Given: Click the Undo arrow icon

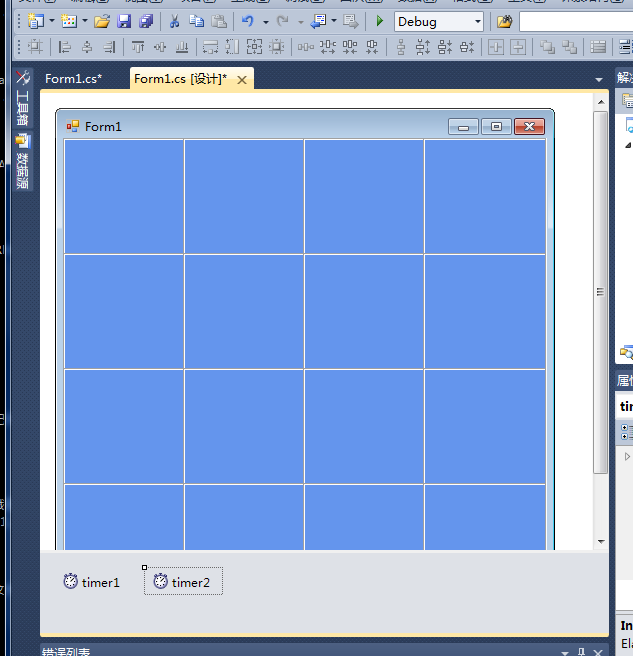Looking at the screenshot, I should pos(248,21).
